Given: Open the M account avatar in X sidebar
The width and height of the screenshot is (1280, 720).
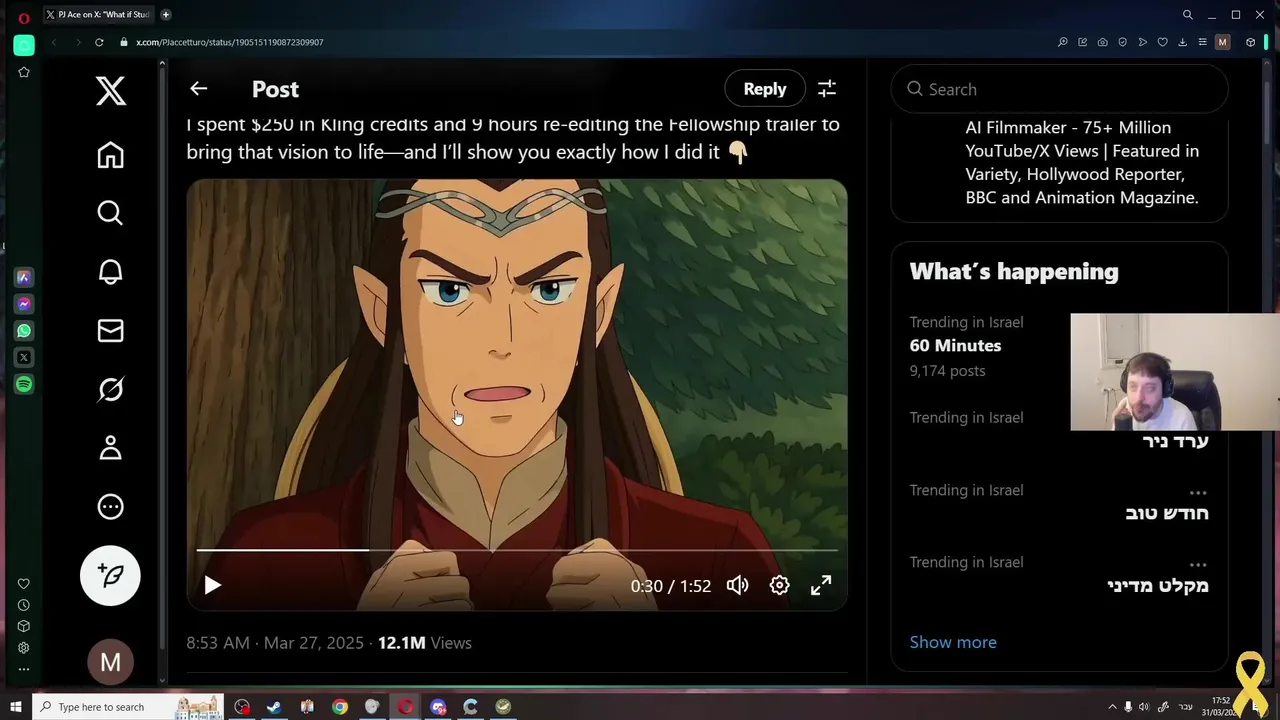Looking at the screenshot, I should [x=111, y=662].
